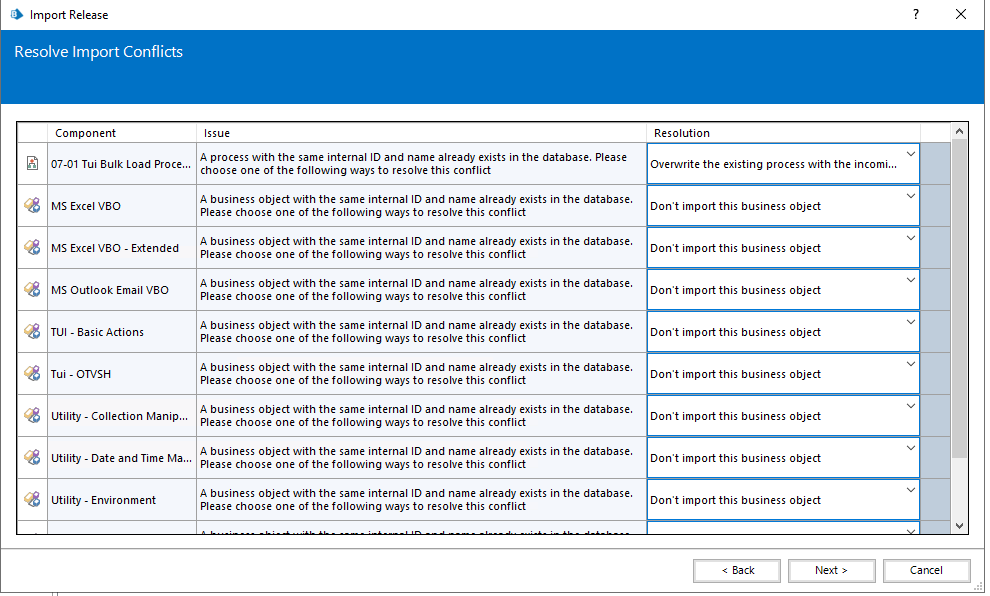Proceed by clicking the Next button
Screen dimensions: 990x596
(x=832, y=570)
